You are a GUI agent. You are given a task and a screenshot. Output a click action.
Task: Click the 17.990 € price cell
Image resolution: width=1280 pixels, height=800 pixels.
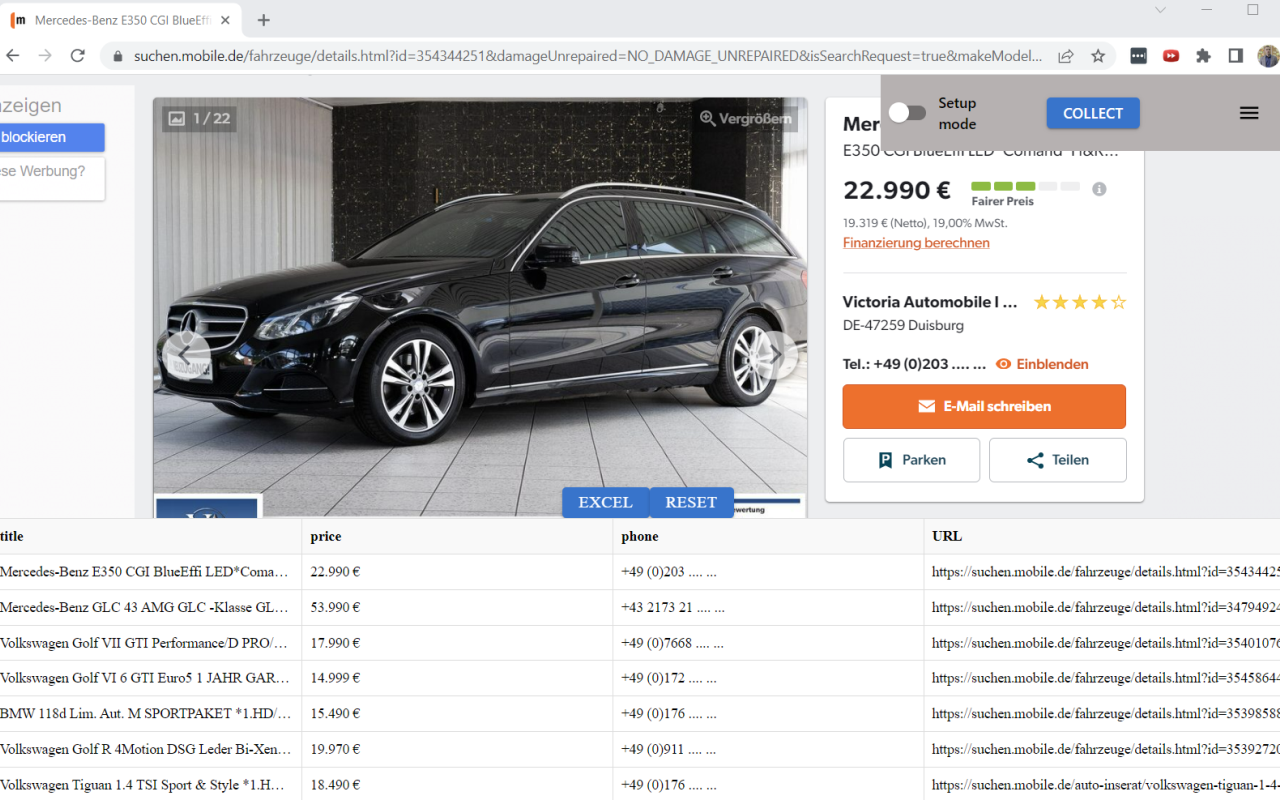(x=457, y=643)
